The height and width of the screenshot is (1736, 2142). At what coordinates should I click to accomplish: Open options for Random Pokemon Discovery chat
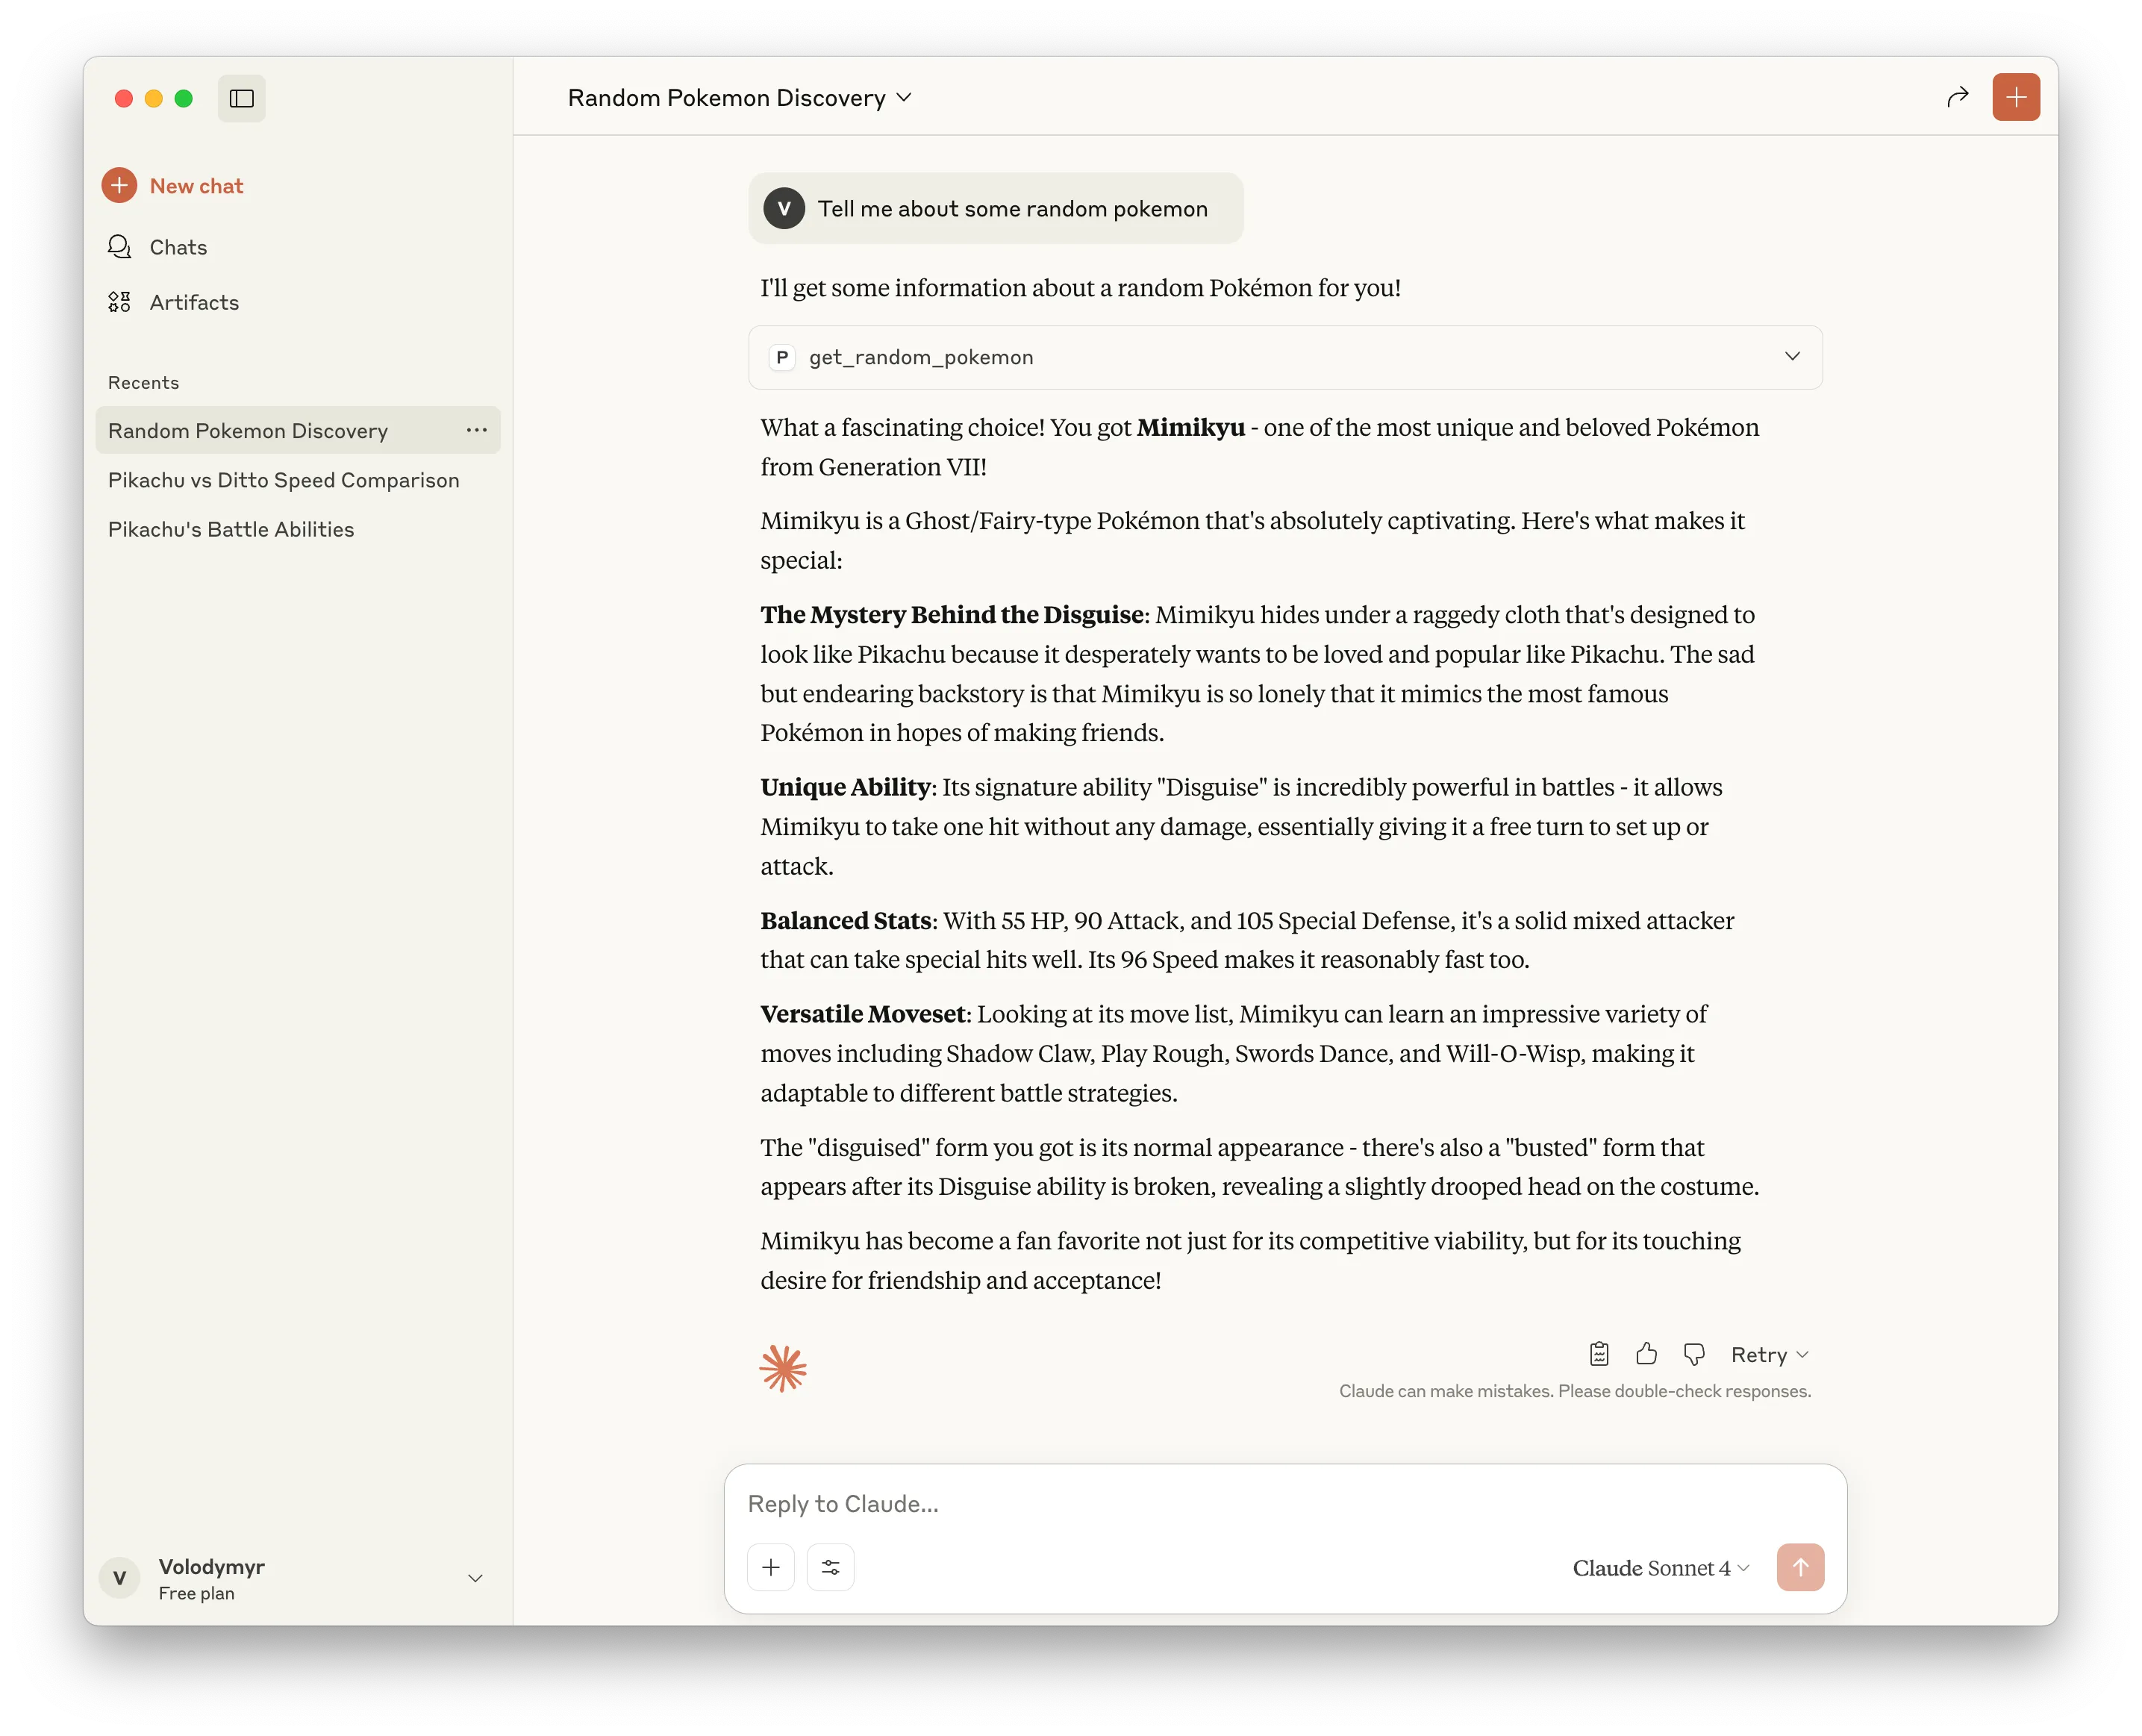(x=476, y=430)
